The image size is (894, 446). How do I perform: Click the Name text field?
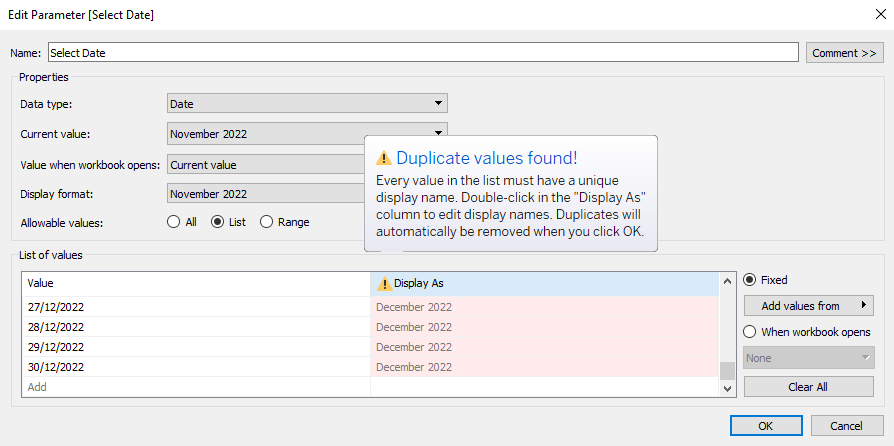point(422,53)
